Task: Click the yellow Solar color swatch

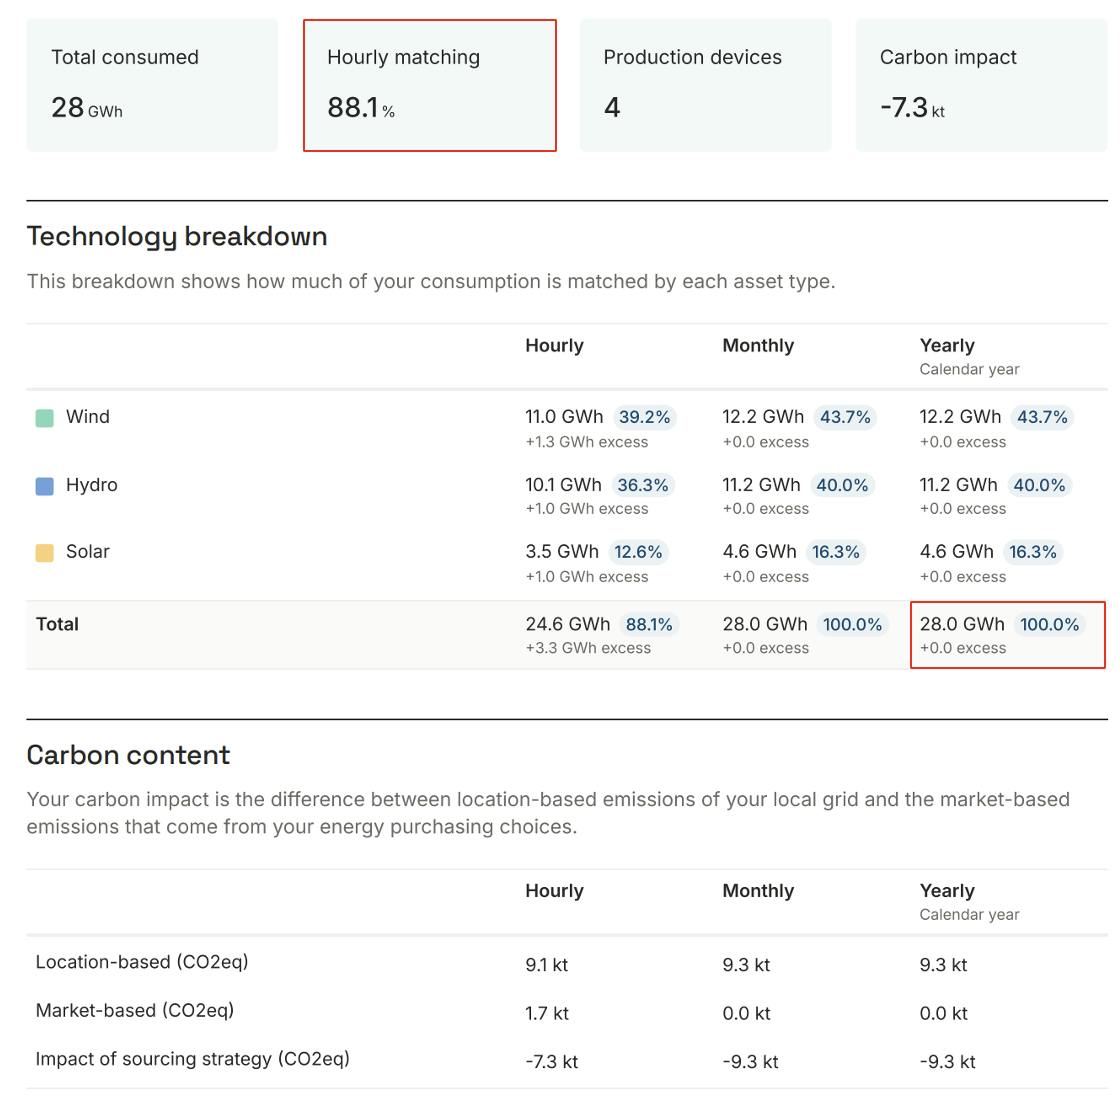Action: click(44, 553)
